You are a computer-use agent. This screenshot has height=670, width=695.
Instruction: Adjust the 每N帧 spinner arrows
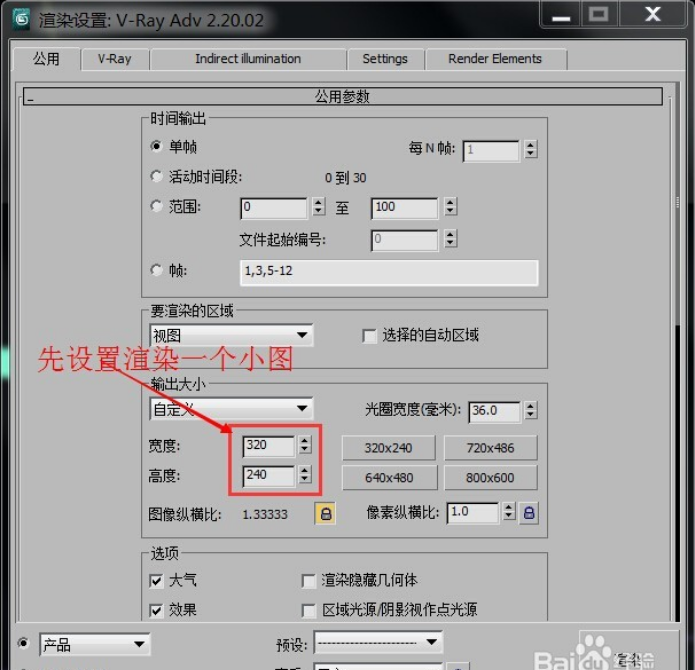(531, 149)
